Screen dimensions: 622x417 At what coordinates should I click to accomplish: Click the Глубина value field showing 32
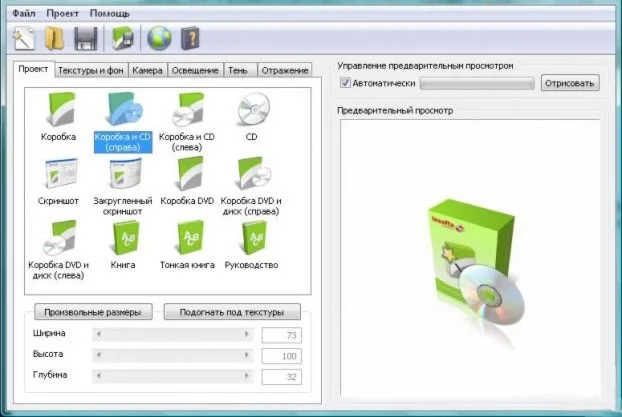click(x=282, y=377)
